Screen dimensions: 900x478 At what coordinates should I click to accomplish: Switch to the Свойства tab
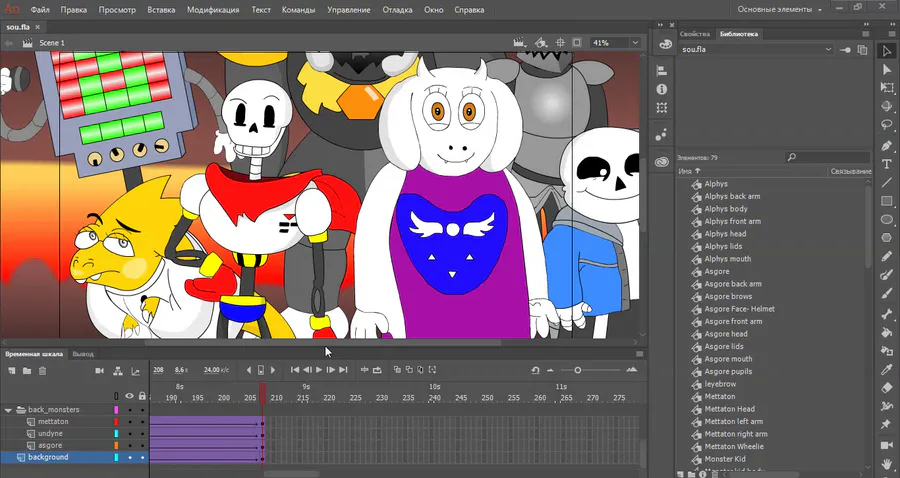click(695, 34)
